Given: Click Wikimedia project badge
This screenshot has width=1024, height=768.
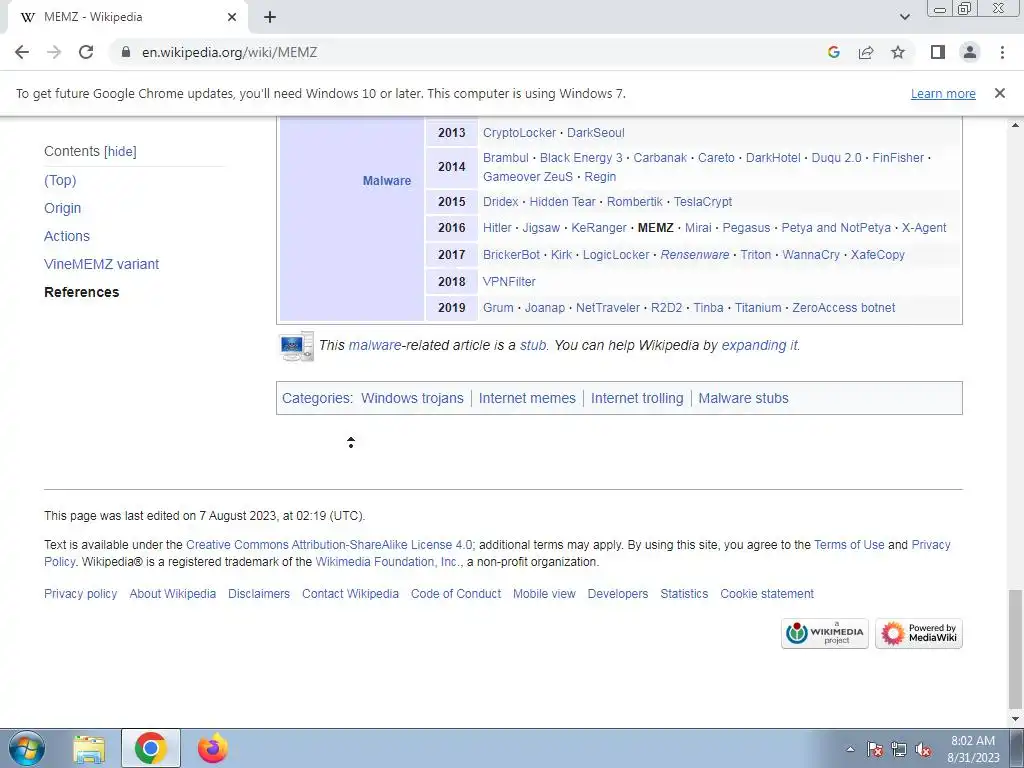Looking at the screenshot, I should point(825,633).
